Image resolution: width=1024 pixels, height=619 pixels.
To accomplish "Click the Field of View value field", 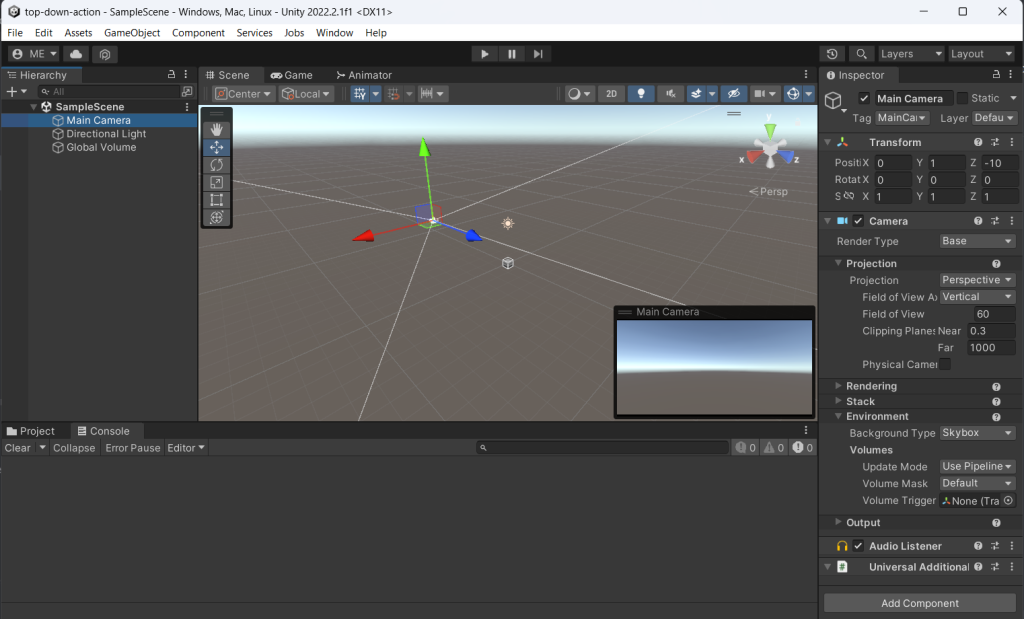I will [994, 314].
